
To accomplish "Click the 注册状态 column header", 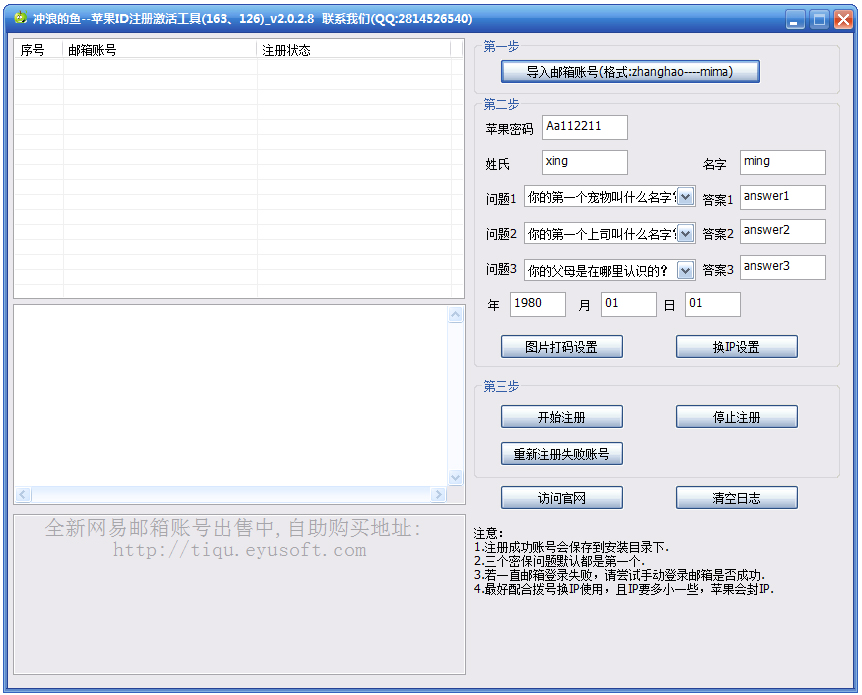I will pos(354,50).
